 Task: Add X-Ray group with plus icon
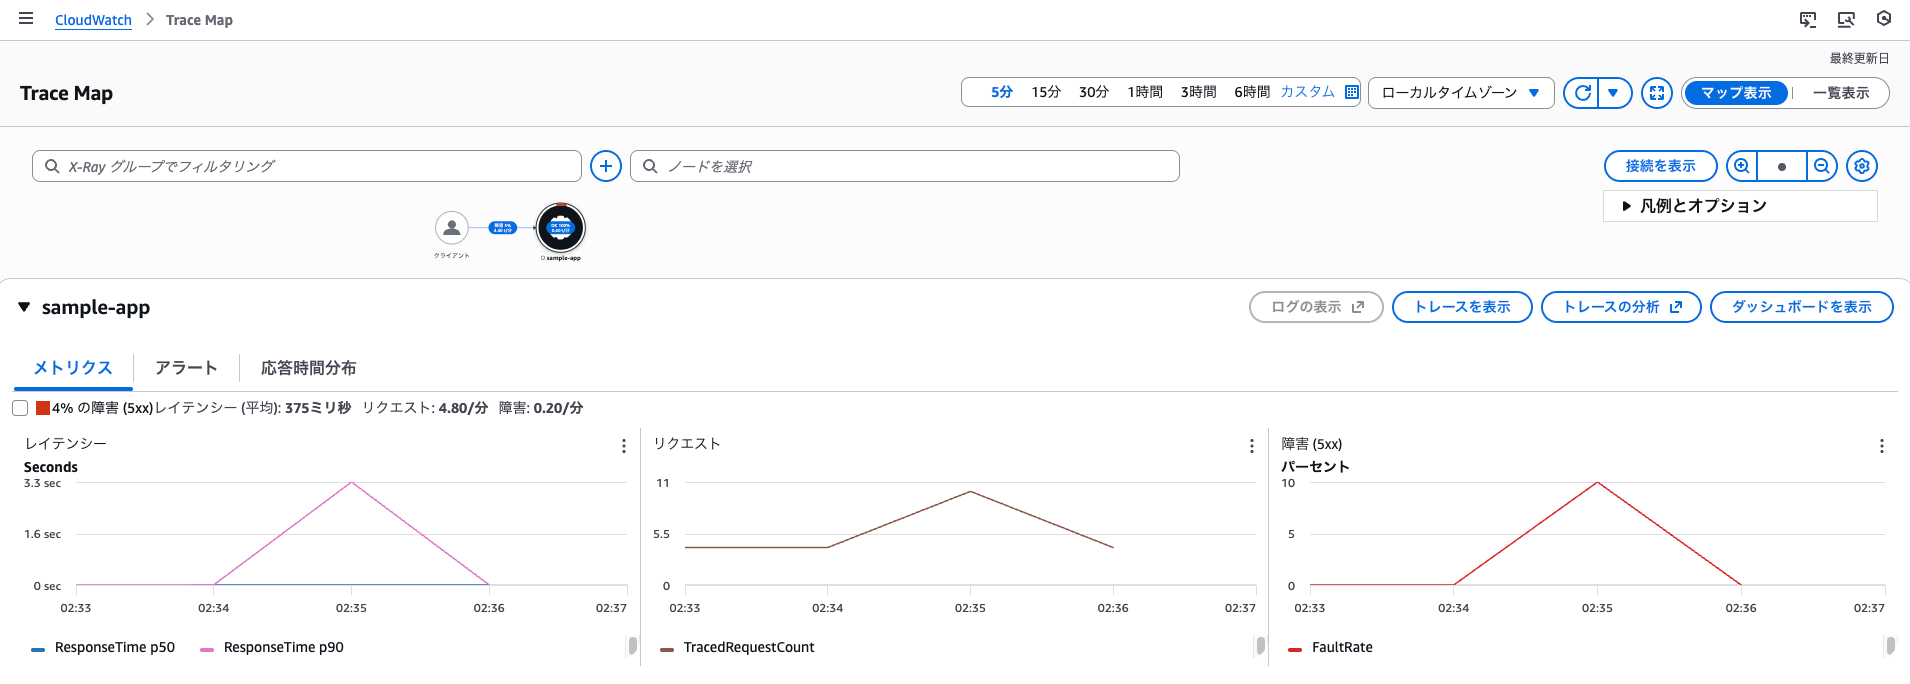(x=606, y=166)
